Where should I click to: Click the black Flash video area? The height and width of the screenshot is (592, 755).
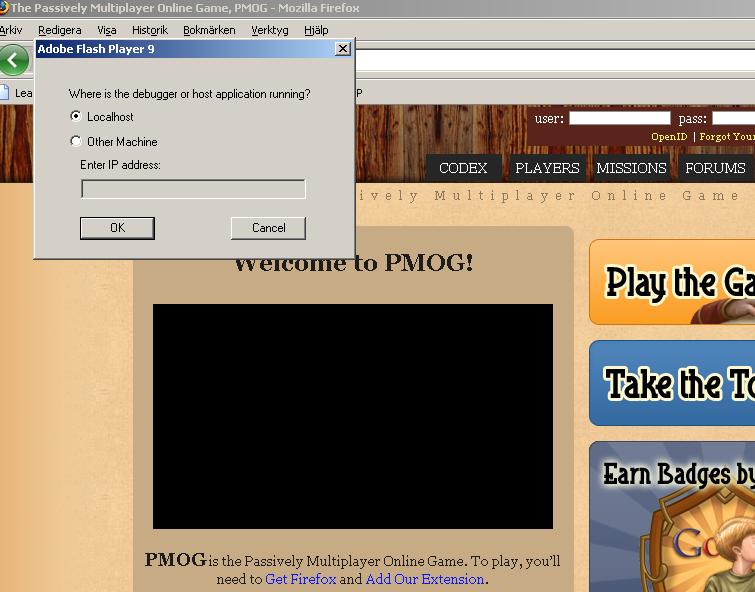pos(352,416)
